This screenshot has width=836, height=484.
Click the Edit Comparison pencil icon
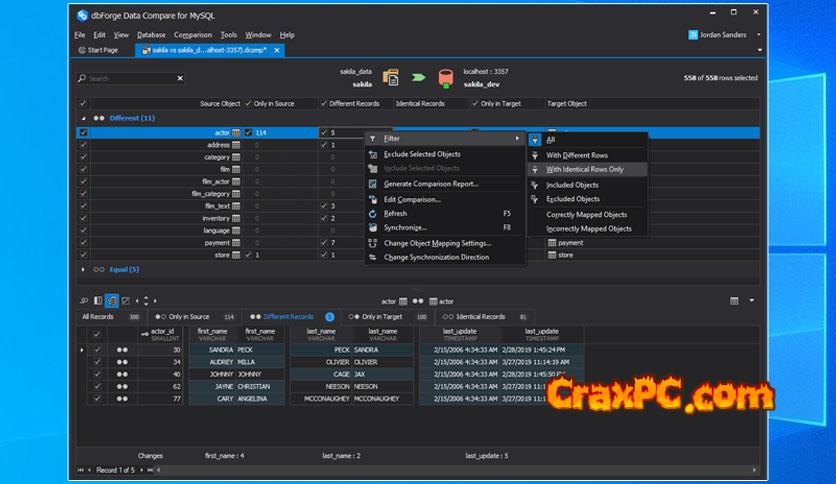(x=373, y=199)
